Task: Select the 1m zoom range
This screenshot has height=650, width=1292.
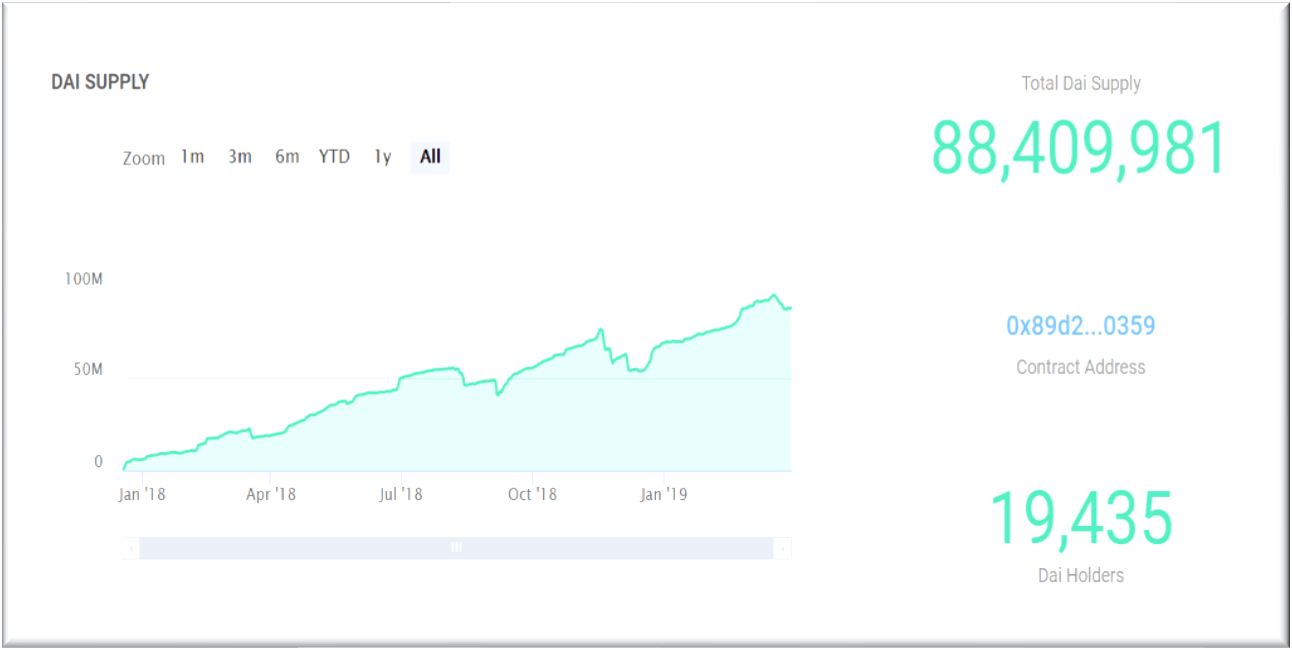Action: click(x=192, y=157)
